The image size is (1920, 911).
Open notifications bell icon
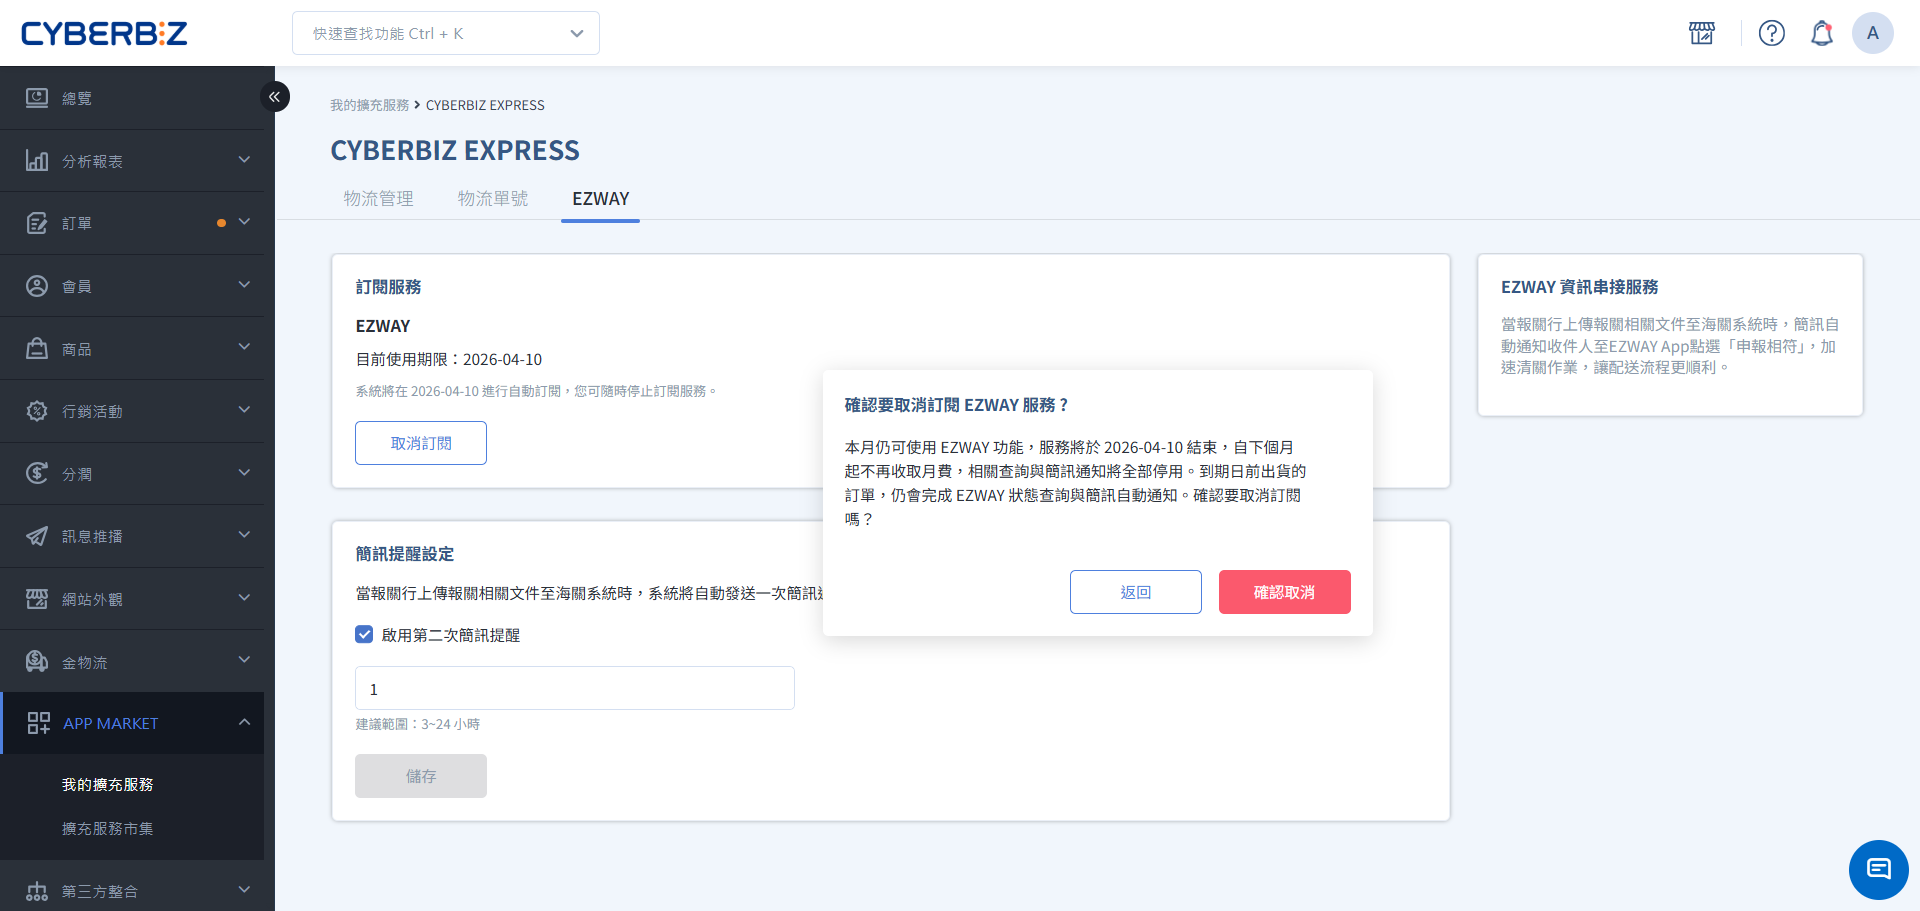1821,33
